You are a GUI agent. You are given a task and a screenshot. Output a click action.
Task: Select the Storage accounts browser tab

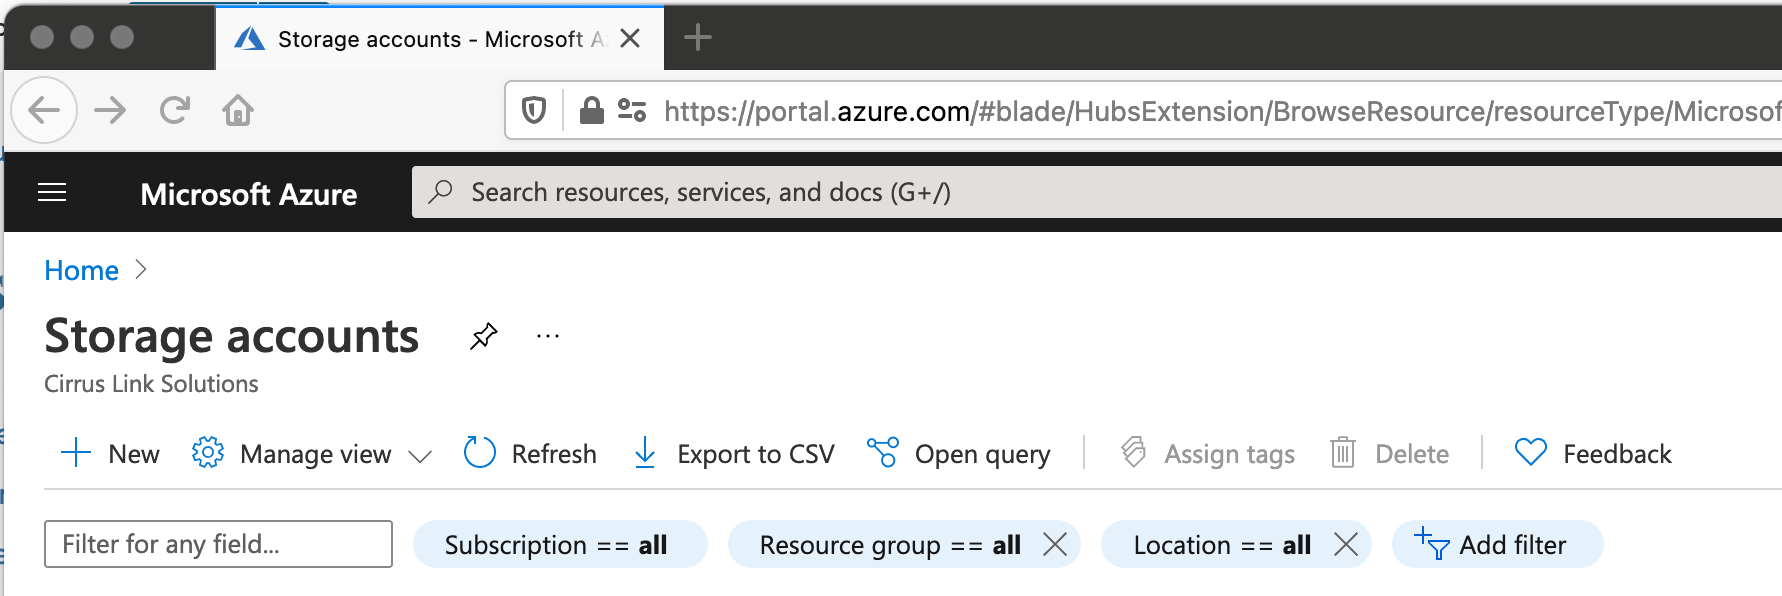click(420, 39)
